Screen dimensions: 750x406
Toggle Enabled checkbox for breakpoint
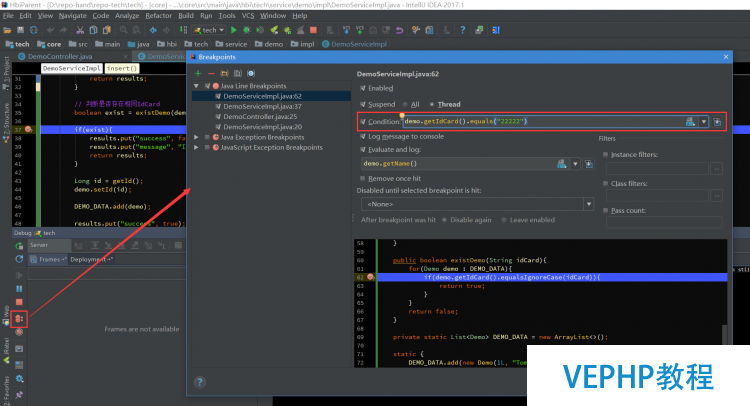363,88
